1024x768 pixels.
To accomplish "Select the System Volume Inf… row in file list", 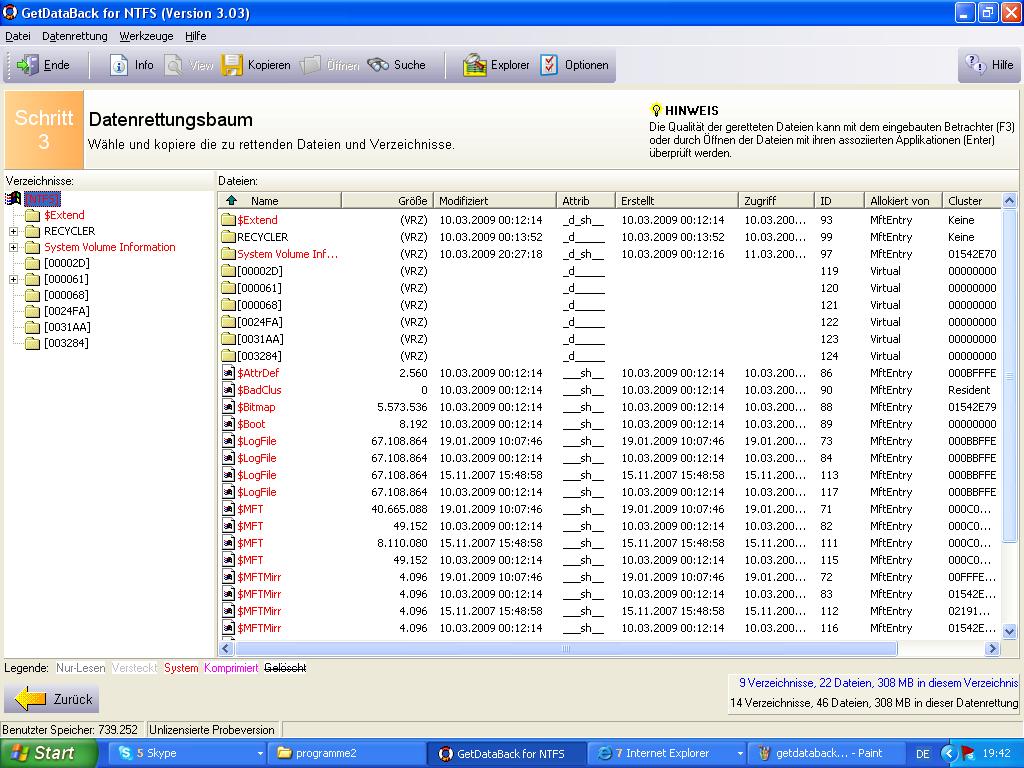I will click(x=610, y=254).
